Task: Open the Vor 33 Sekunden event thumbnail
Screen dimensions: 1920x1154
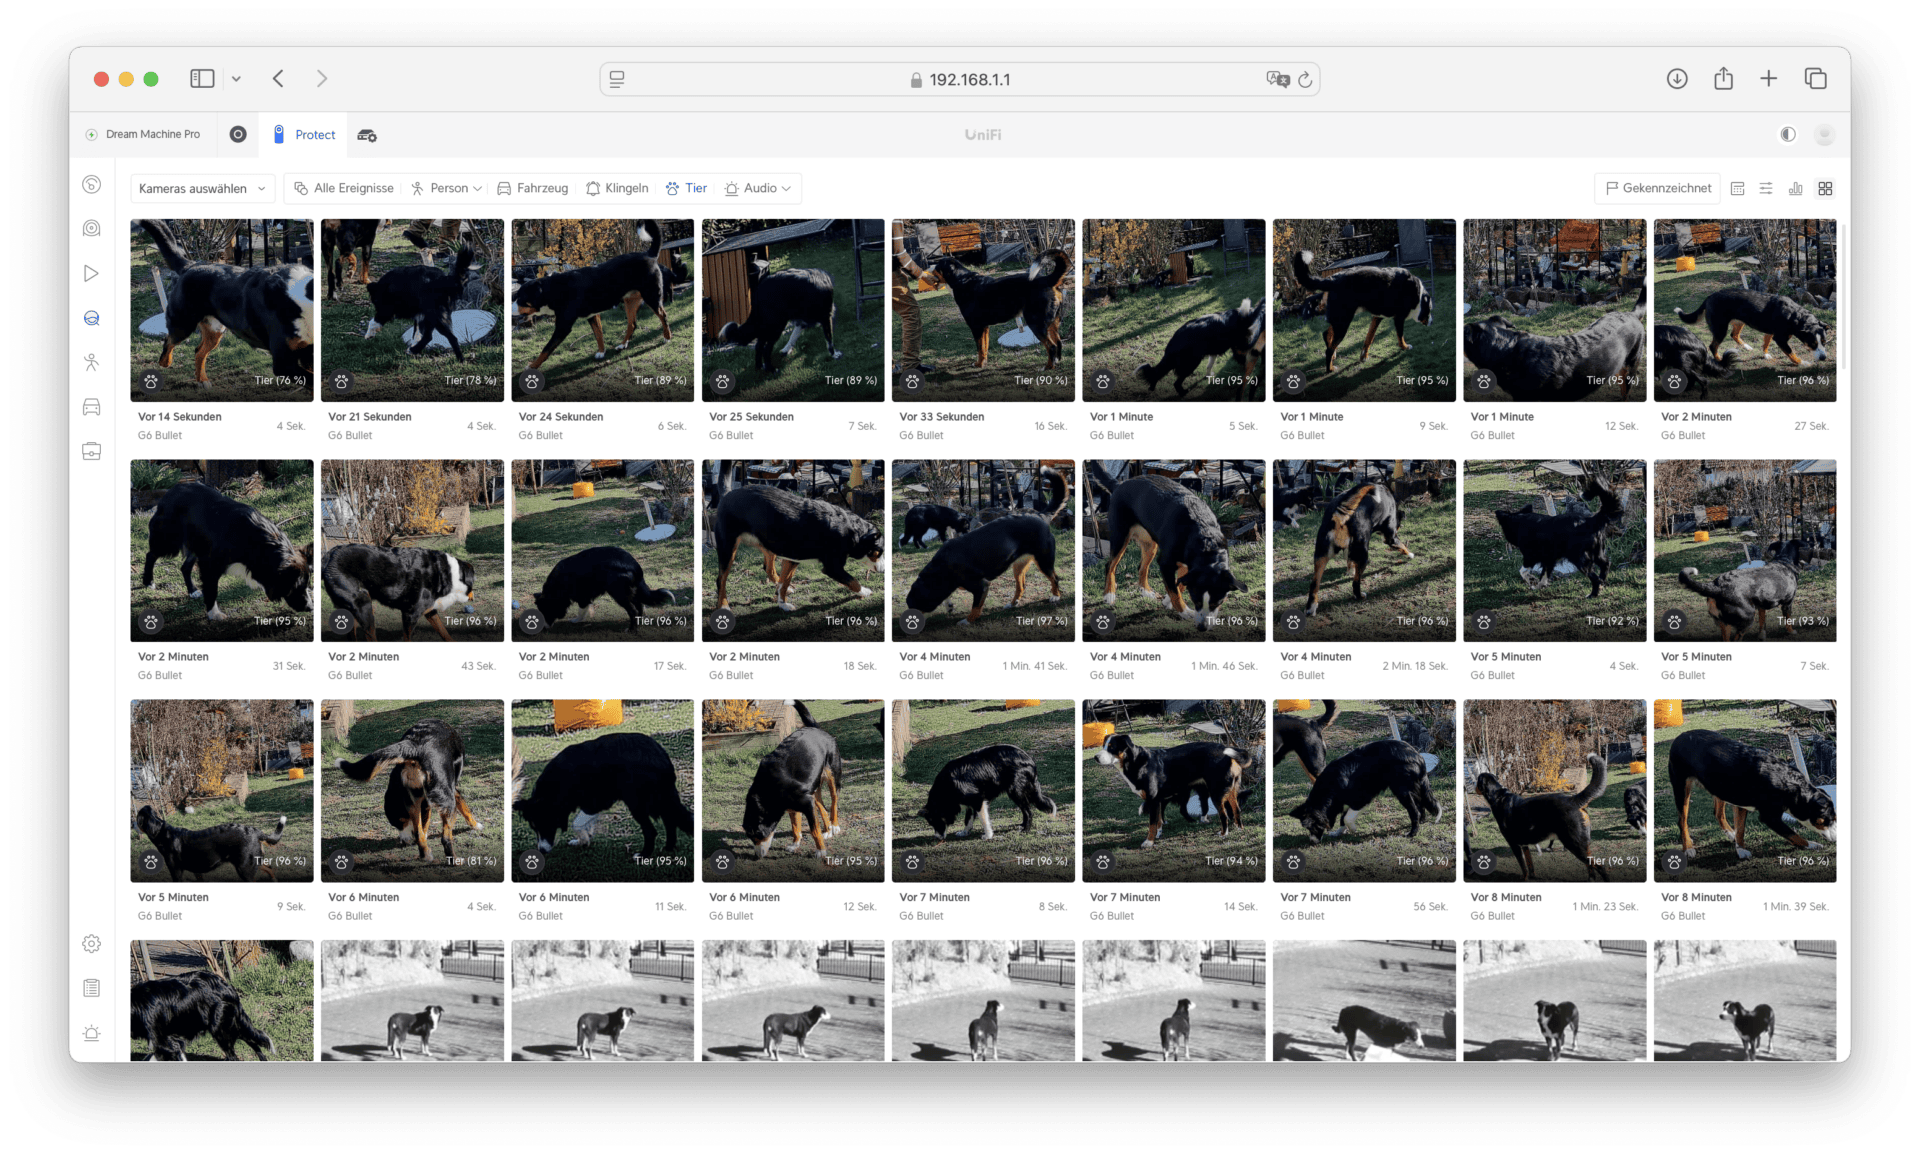Action: [x=983, y=310]
